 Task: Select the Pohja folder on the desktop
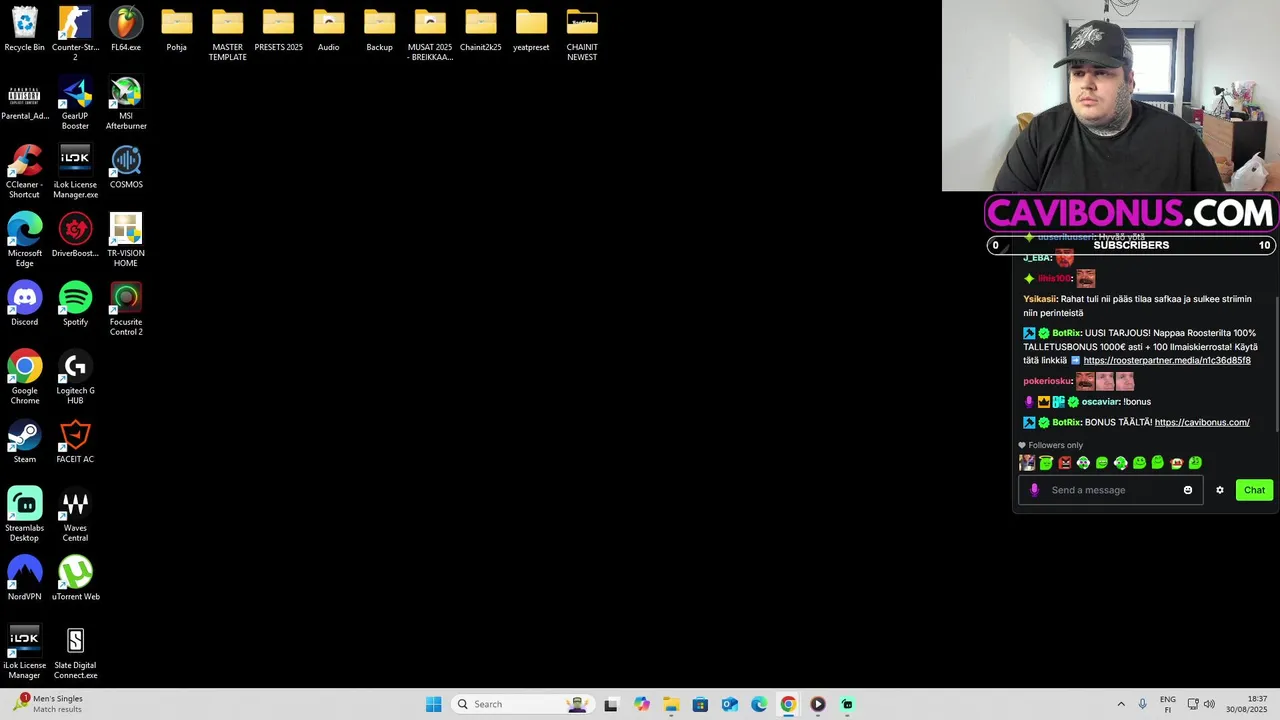[176, 30]
